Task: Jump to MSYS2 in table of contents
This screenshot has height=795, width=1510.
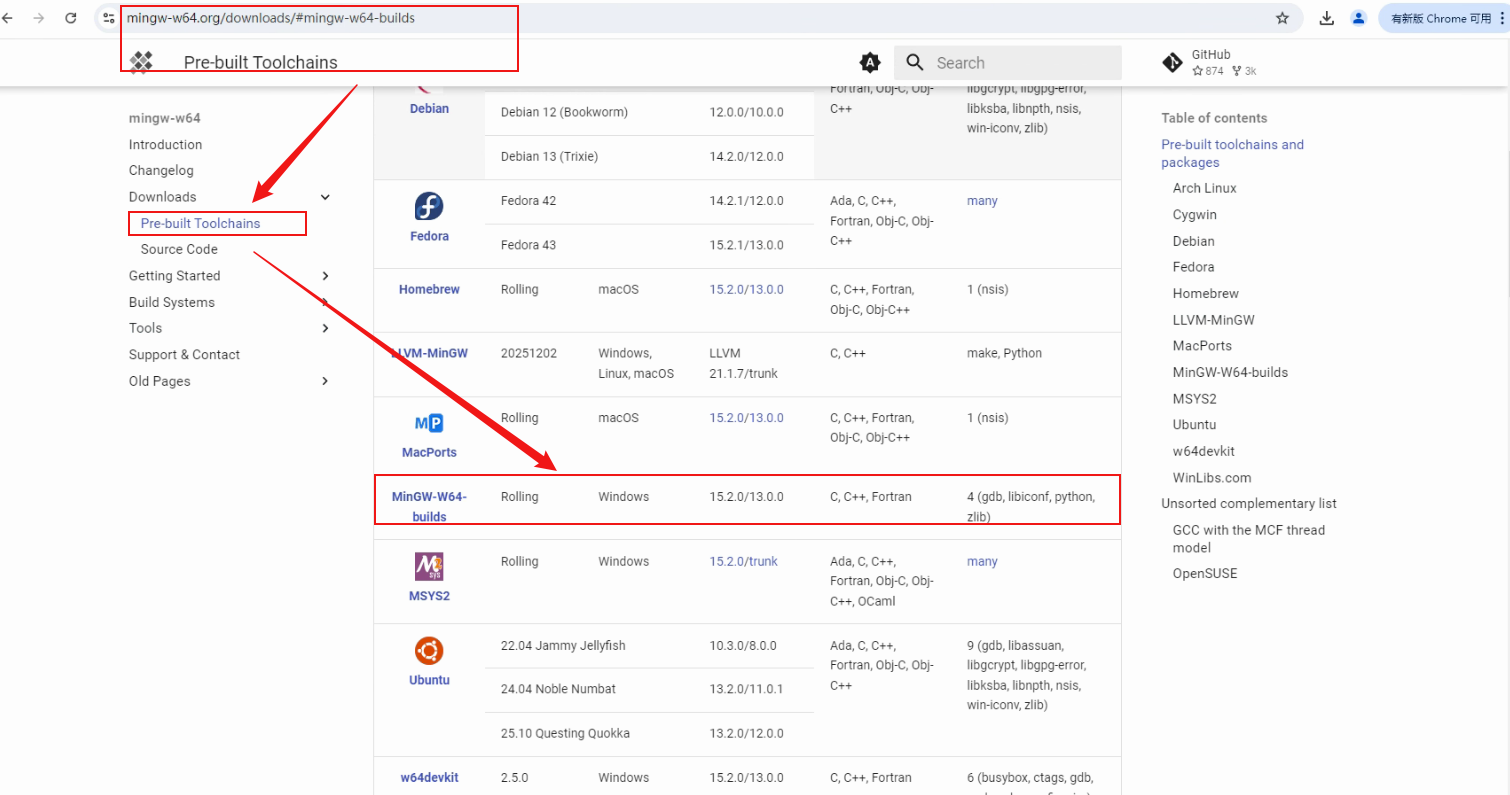Action: click(1194, 398)
